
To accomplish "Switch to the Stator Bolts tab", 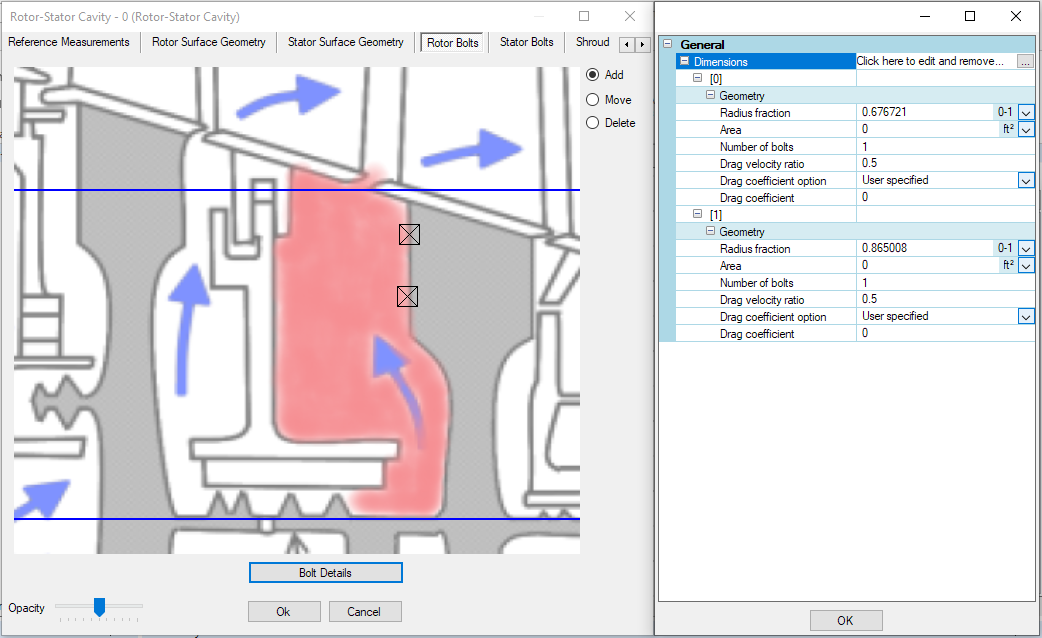I will [x=526, y=43].
